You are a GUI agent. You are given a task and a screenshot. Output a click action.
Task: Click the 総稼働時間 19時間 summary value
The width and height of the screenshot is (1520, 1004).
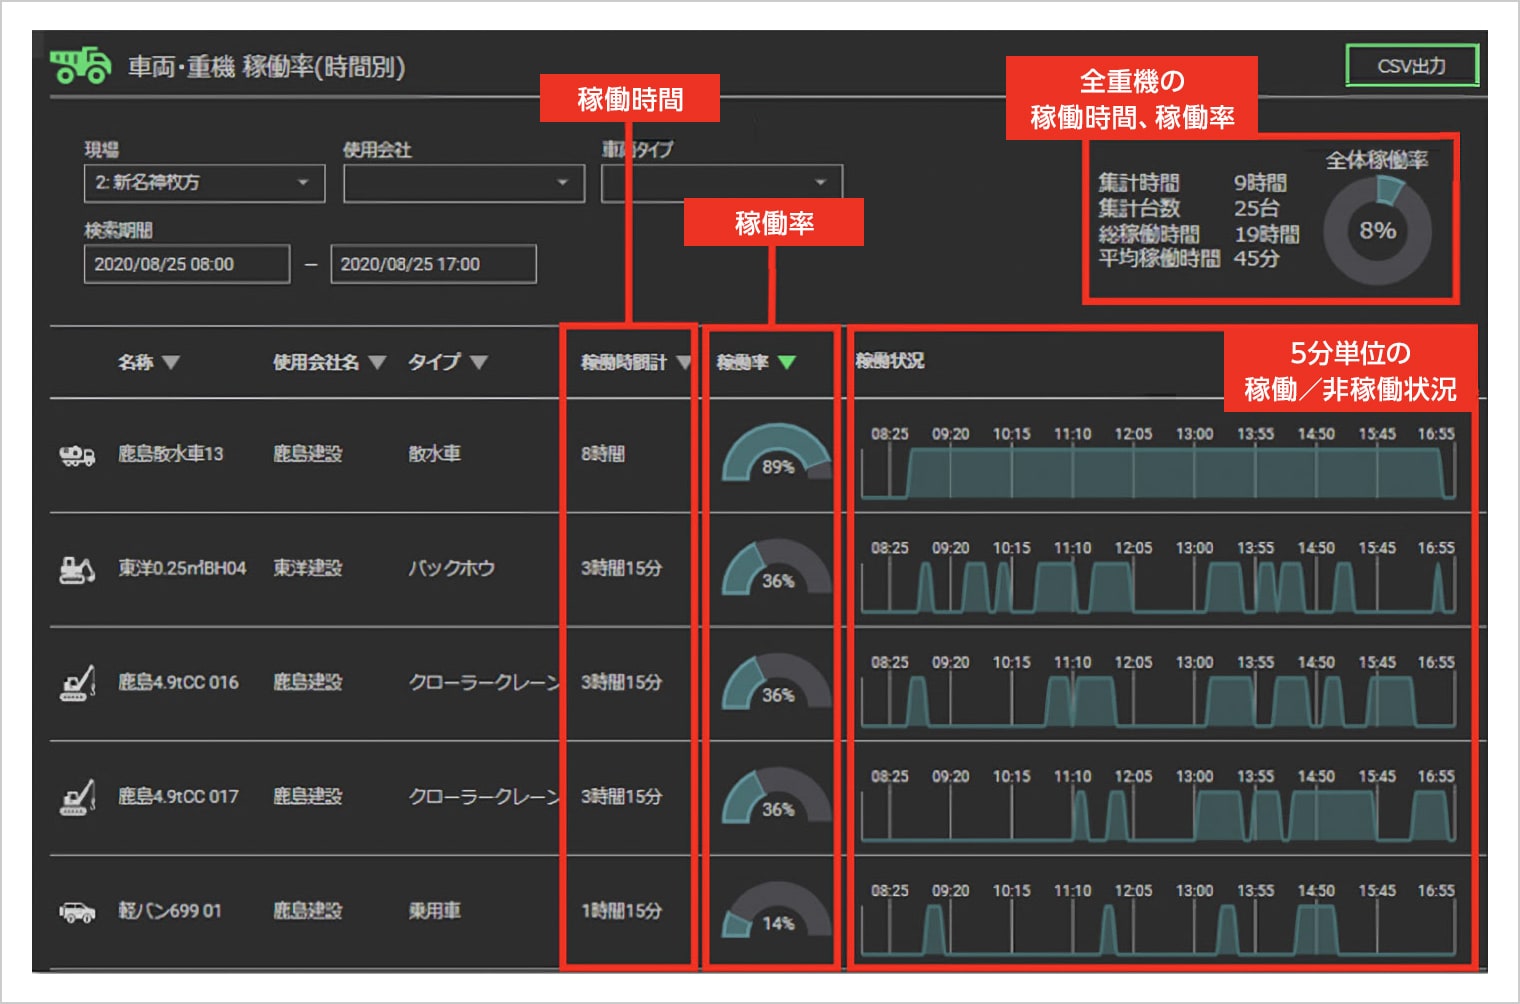(x=1266, y=234)
